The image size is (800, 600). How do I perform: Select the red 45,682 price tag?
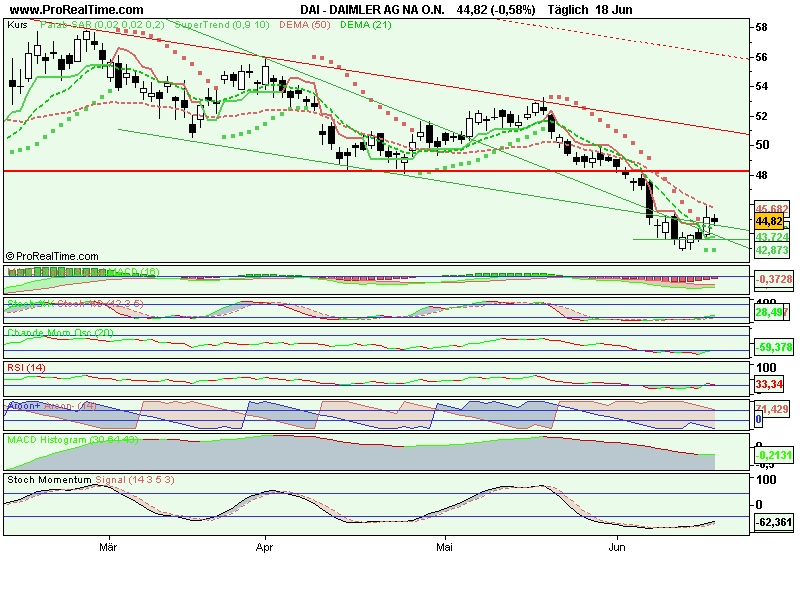coord(772,209)
